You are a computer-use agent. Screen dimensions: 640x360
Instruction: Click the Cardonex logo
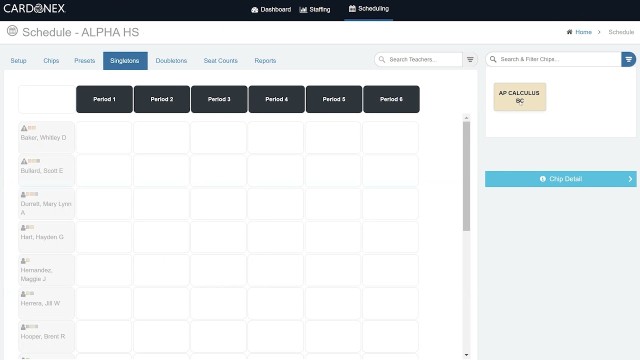pos(34,9)
